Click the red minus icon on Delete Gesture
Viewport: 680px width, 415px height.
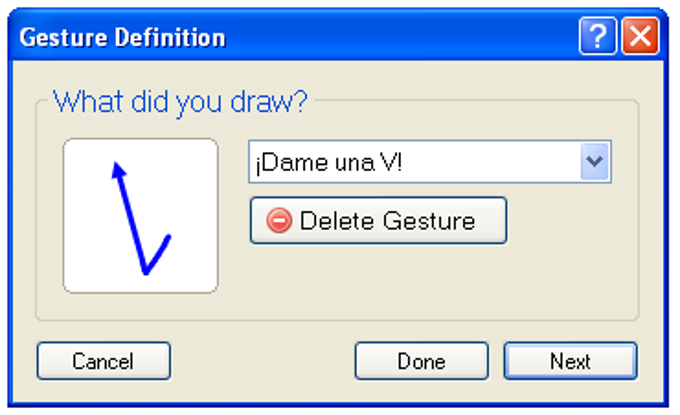pyautogui.click(x=279, y=220)
